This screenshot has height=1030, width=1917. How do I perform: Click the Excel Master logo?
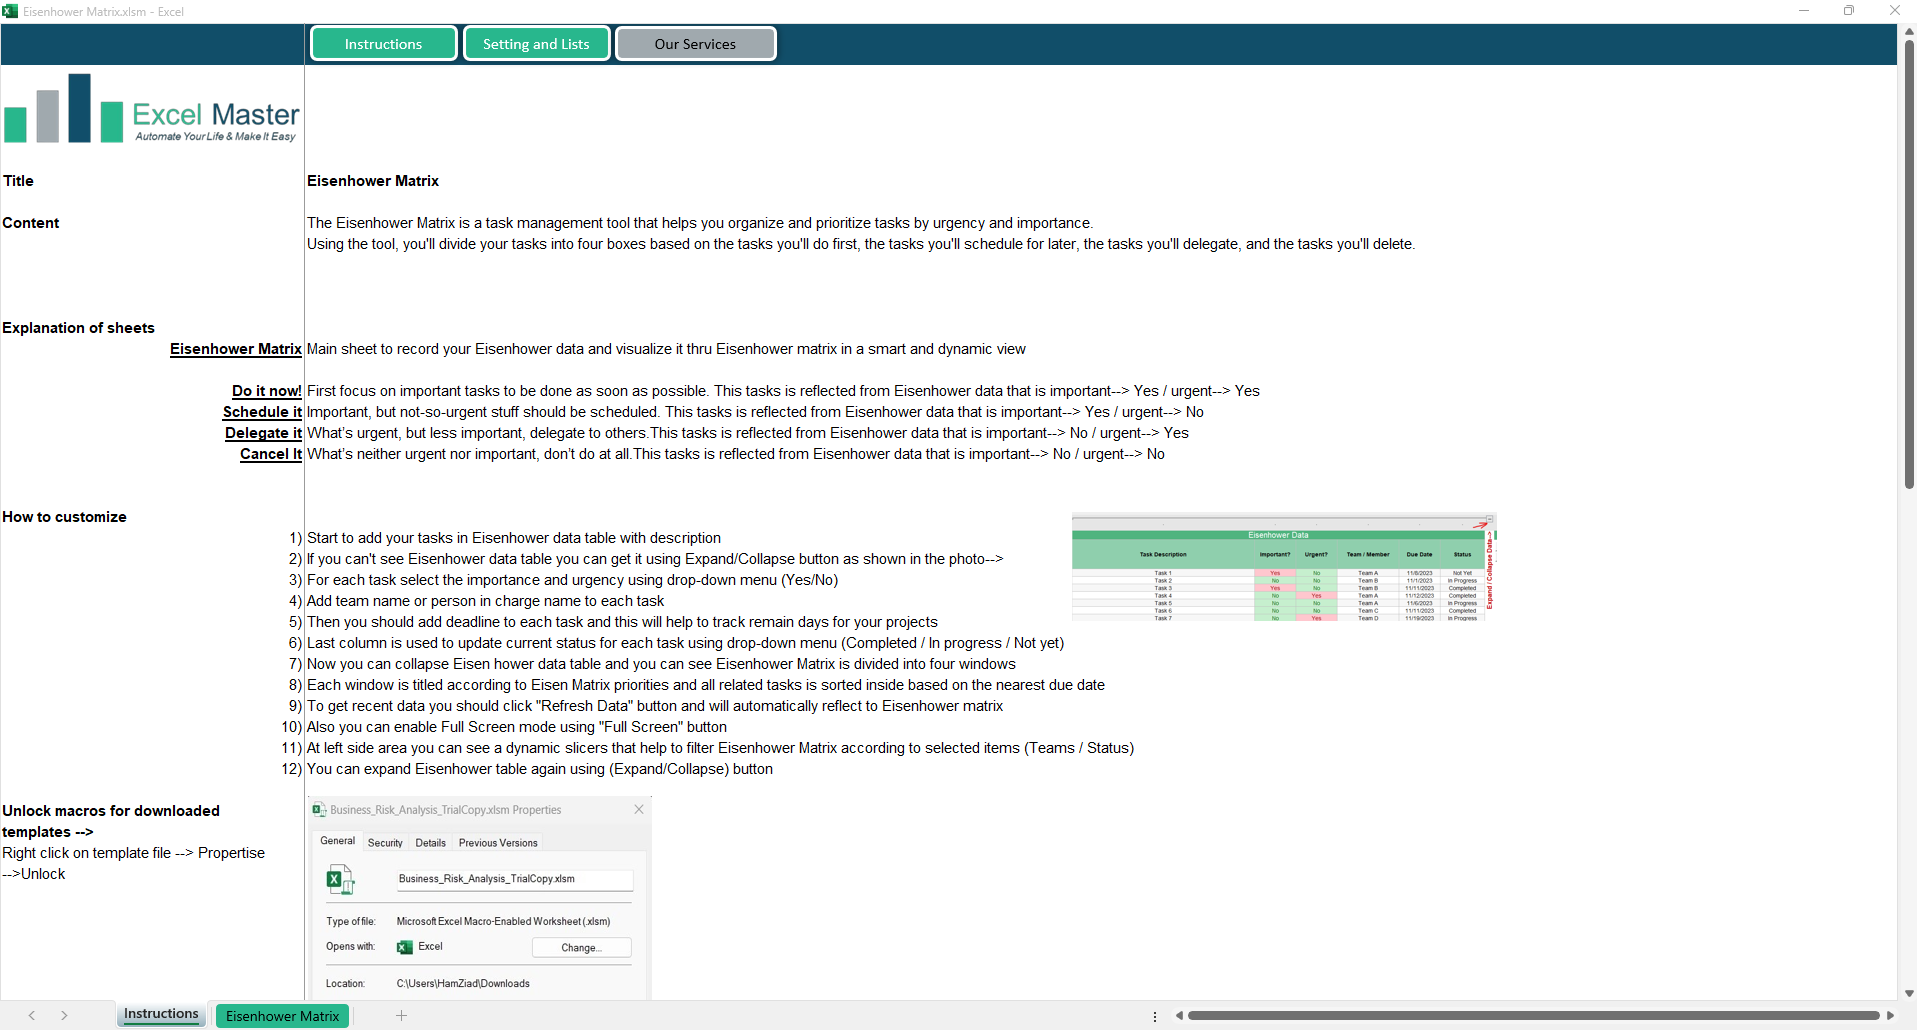click(x=152, y=109)
